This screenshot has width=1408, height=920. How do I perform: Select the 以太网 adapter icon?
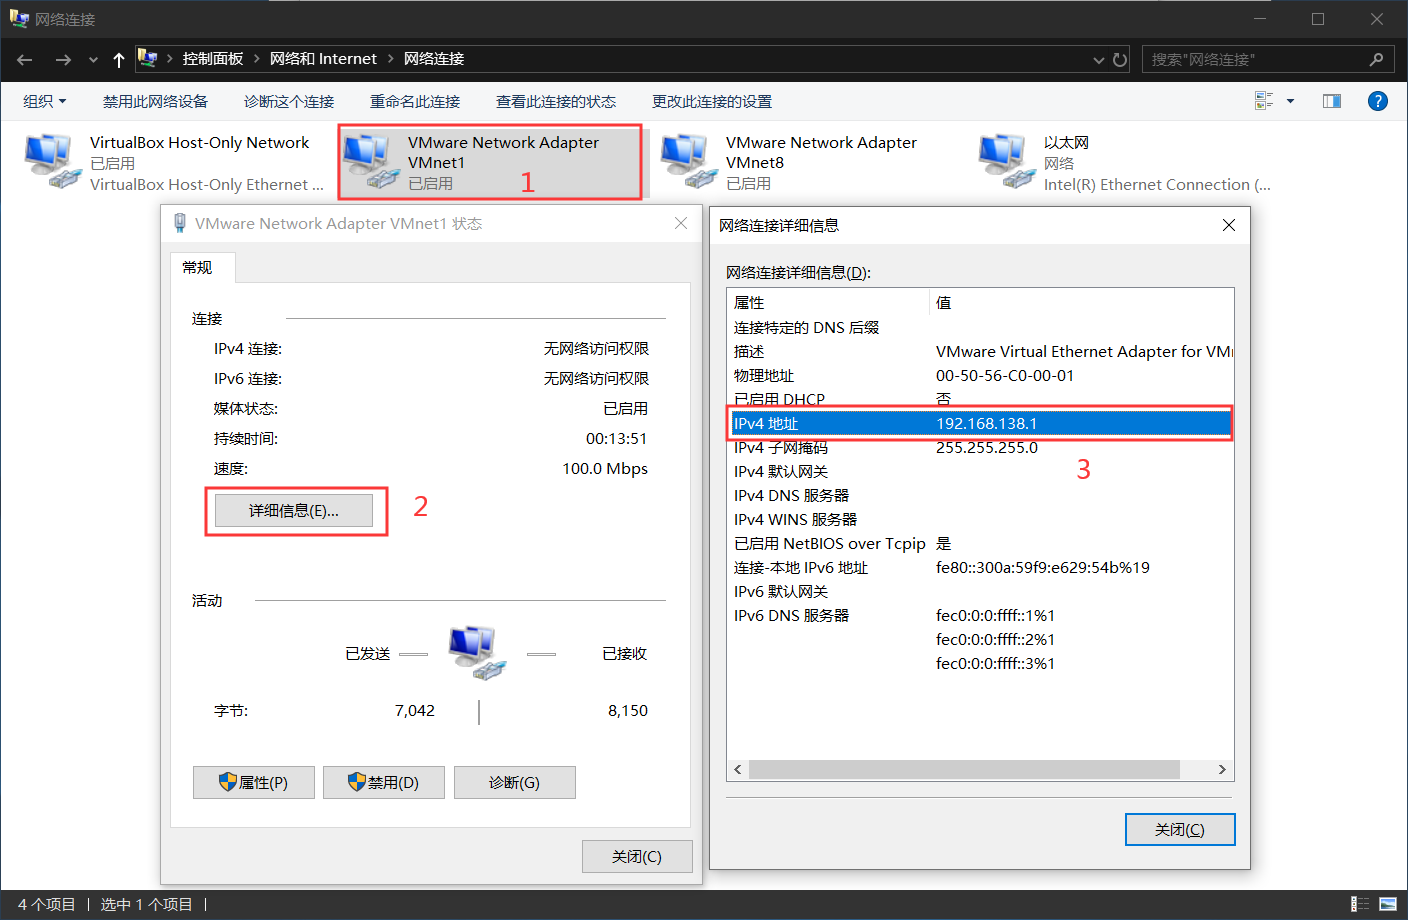tap(1007, 162)
